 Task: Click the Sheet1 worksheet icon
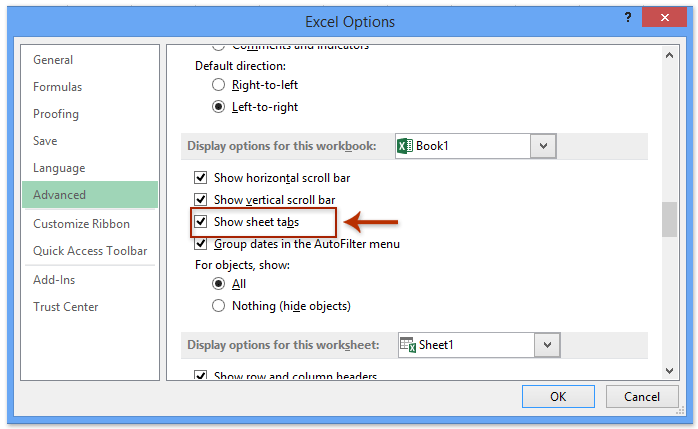click(x=407, y=345)
